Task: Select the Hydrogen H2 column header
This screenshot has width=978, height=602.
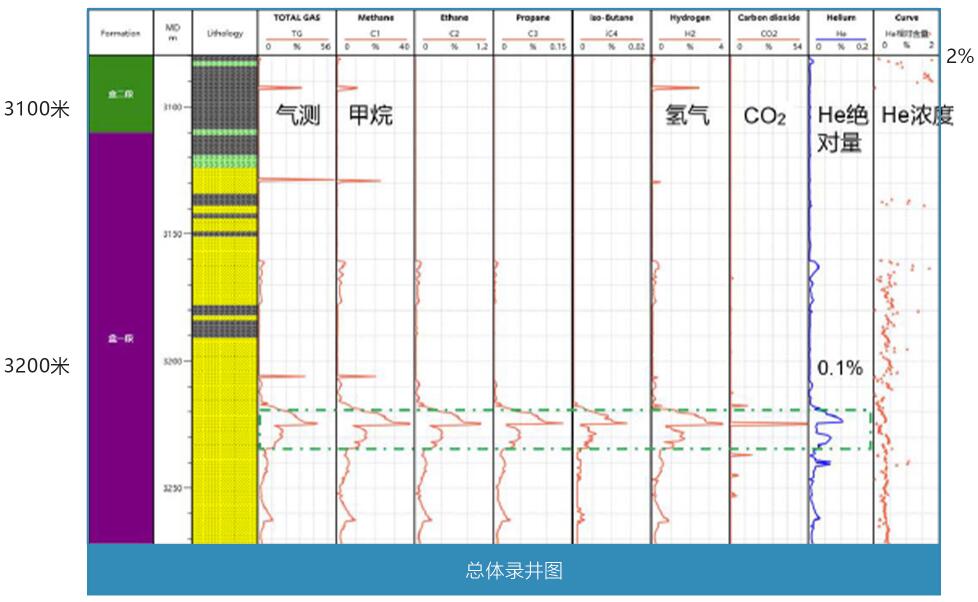Action: tap(689, 18)
